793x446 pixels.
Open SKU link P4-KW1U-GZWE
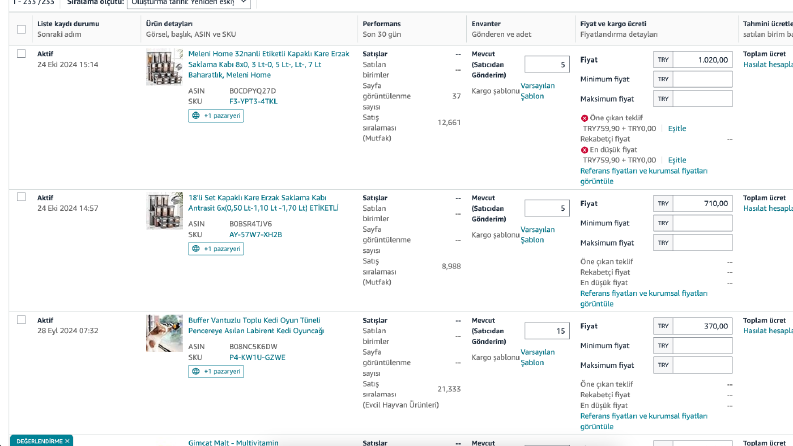(257, 357)
